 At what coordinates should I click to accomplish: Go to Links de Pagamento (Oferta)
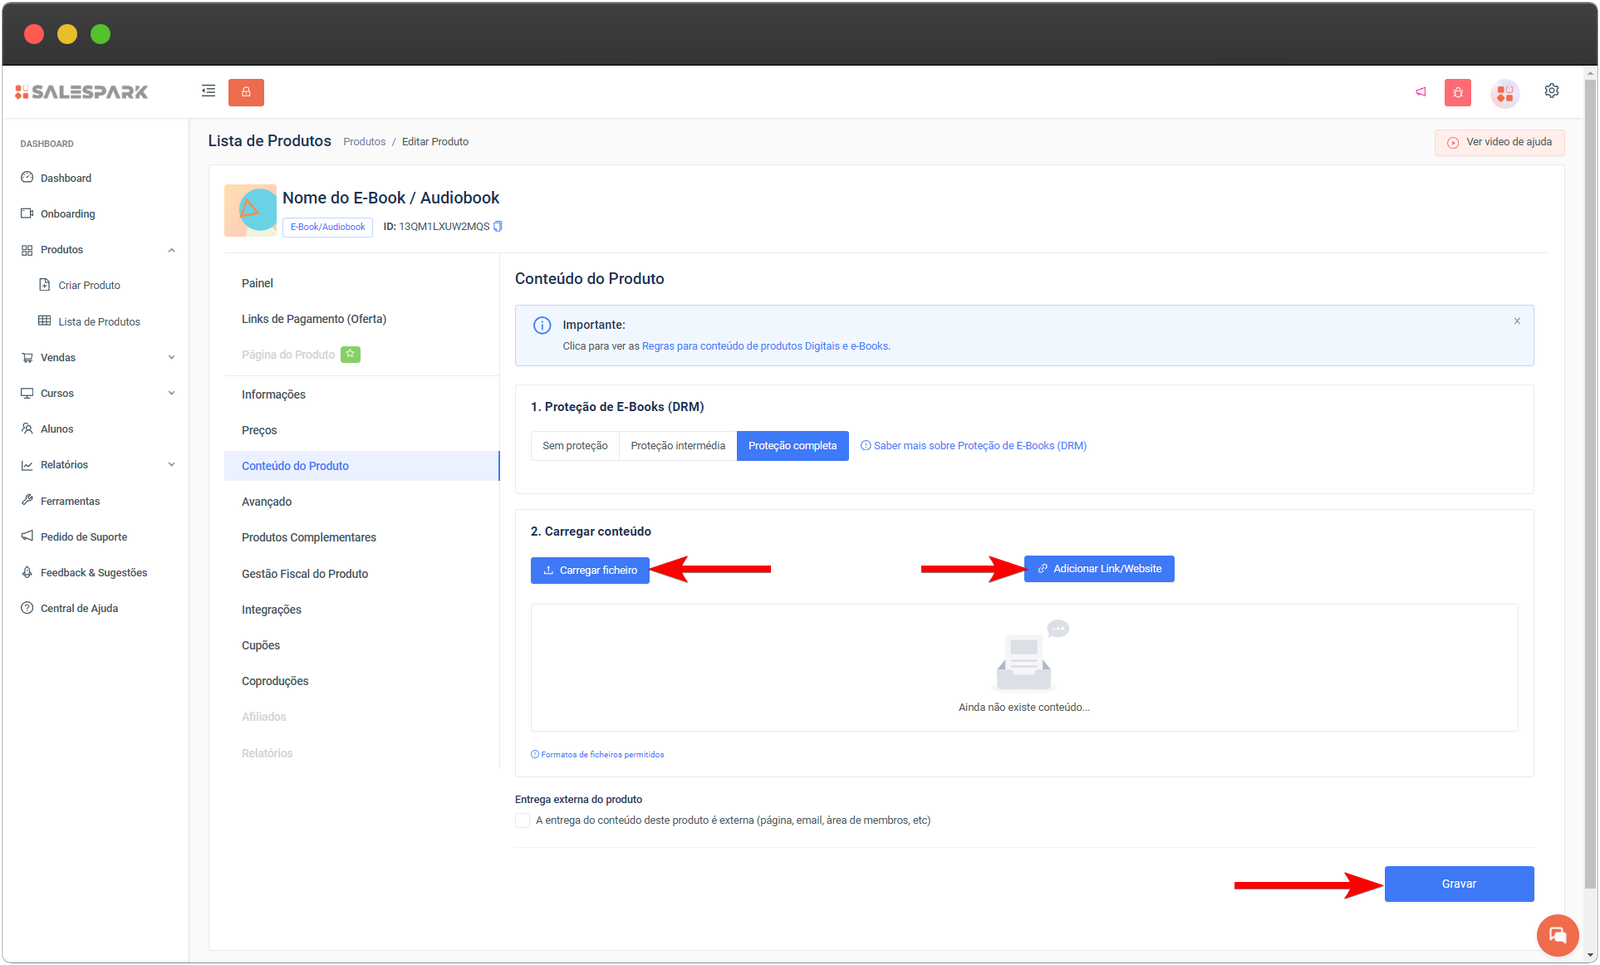coord(313,319)
